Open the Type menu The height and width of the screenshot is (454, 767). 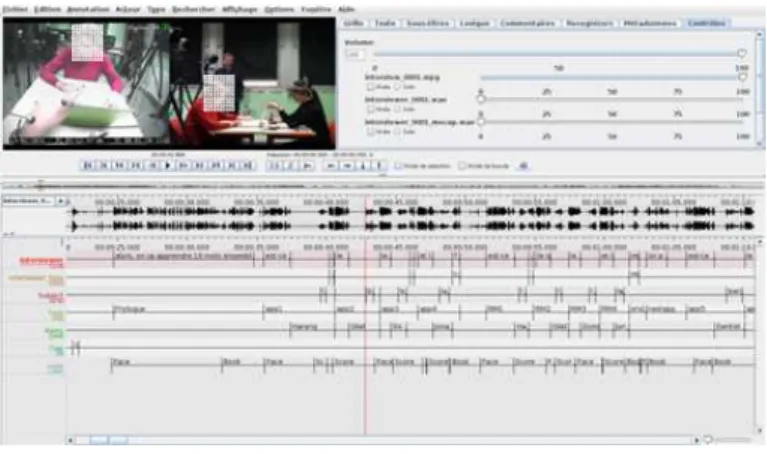[x=157, y=9]
